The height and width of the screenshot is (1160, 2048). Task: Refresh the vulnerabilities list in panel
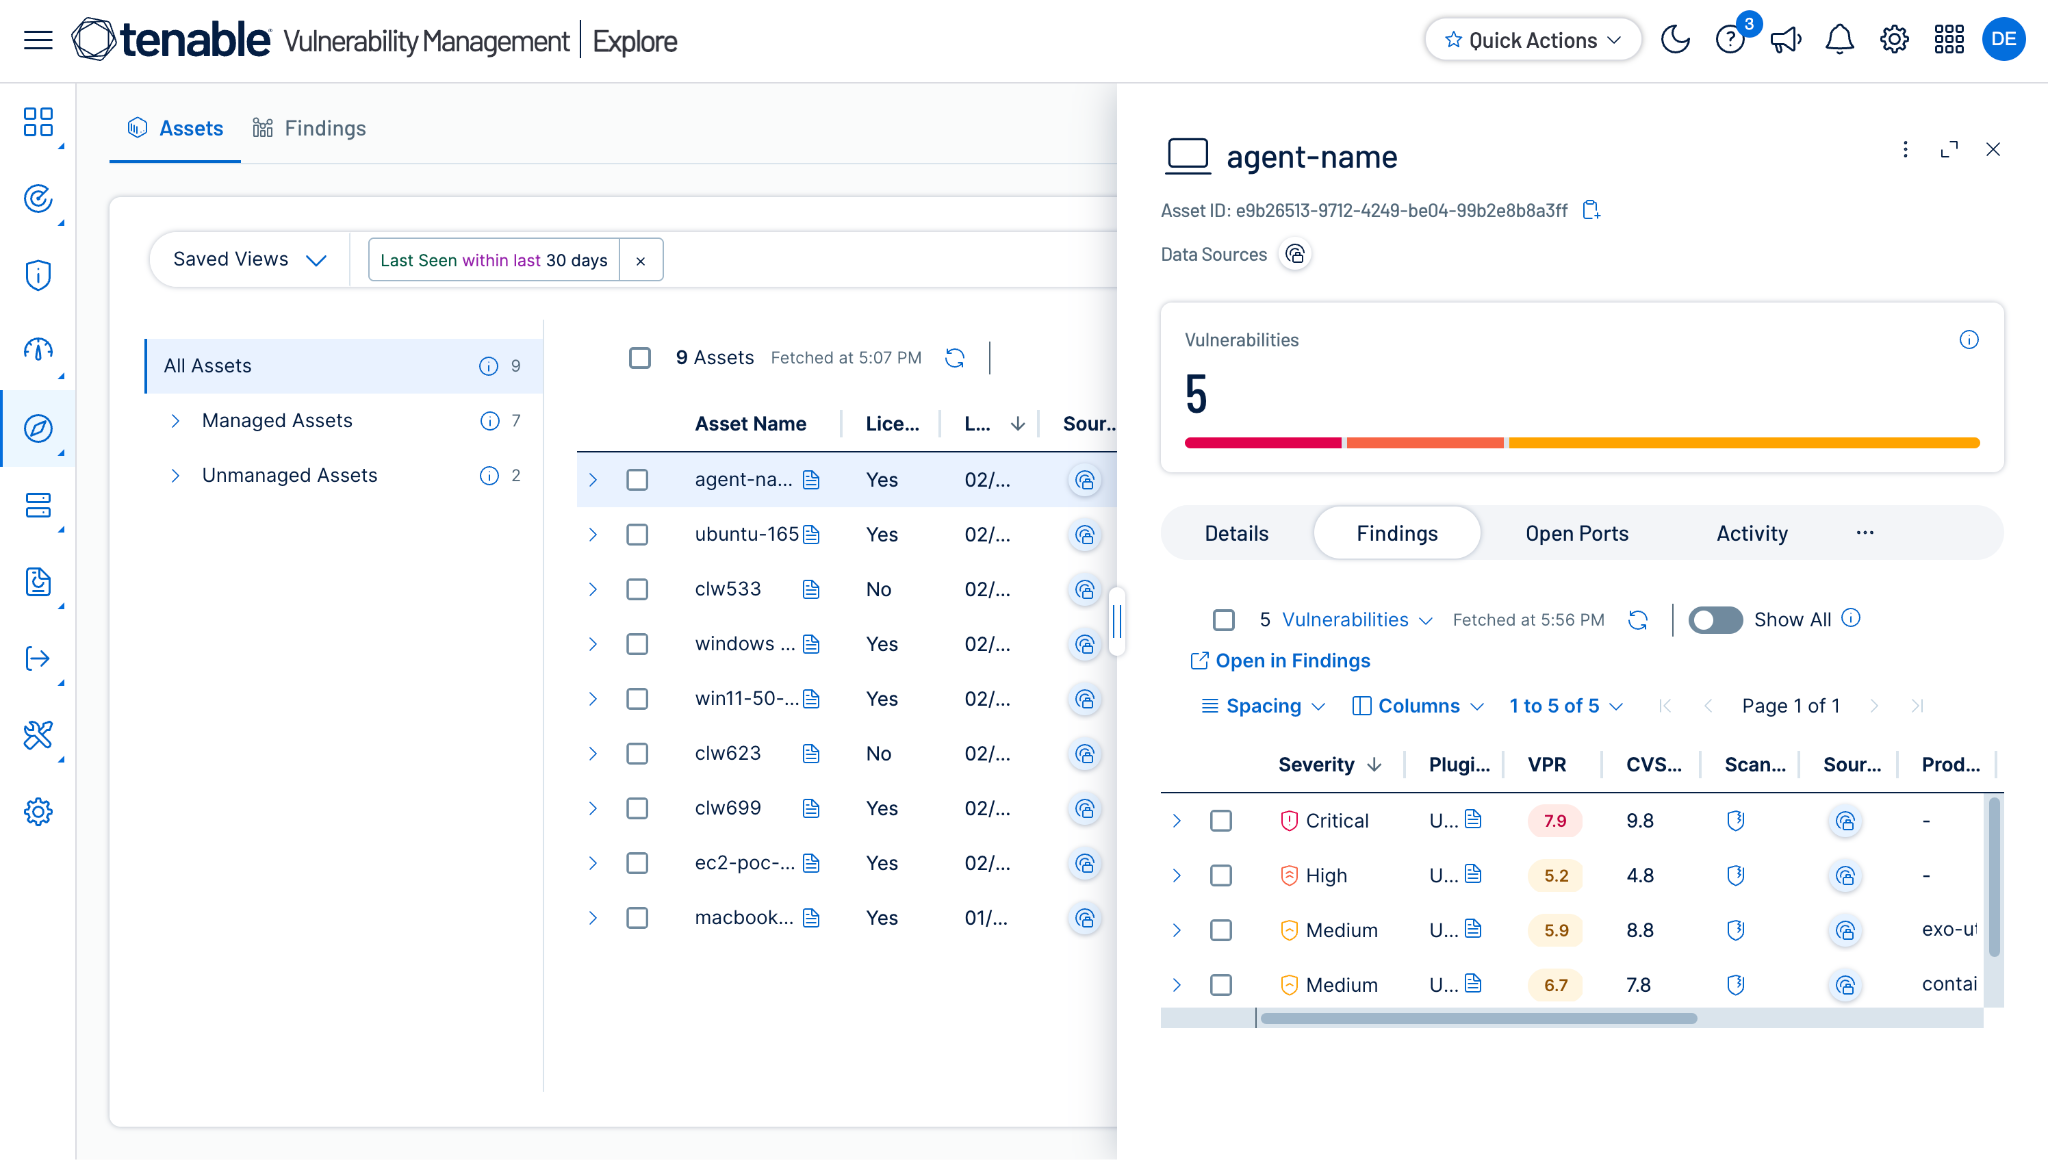pyautogui.click(x=1638, y=620)
